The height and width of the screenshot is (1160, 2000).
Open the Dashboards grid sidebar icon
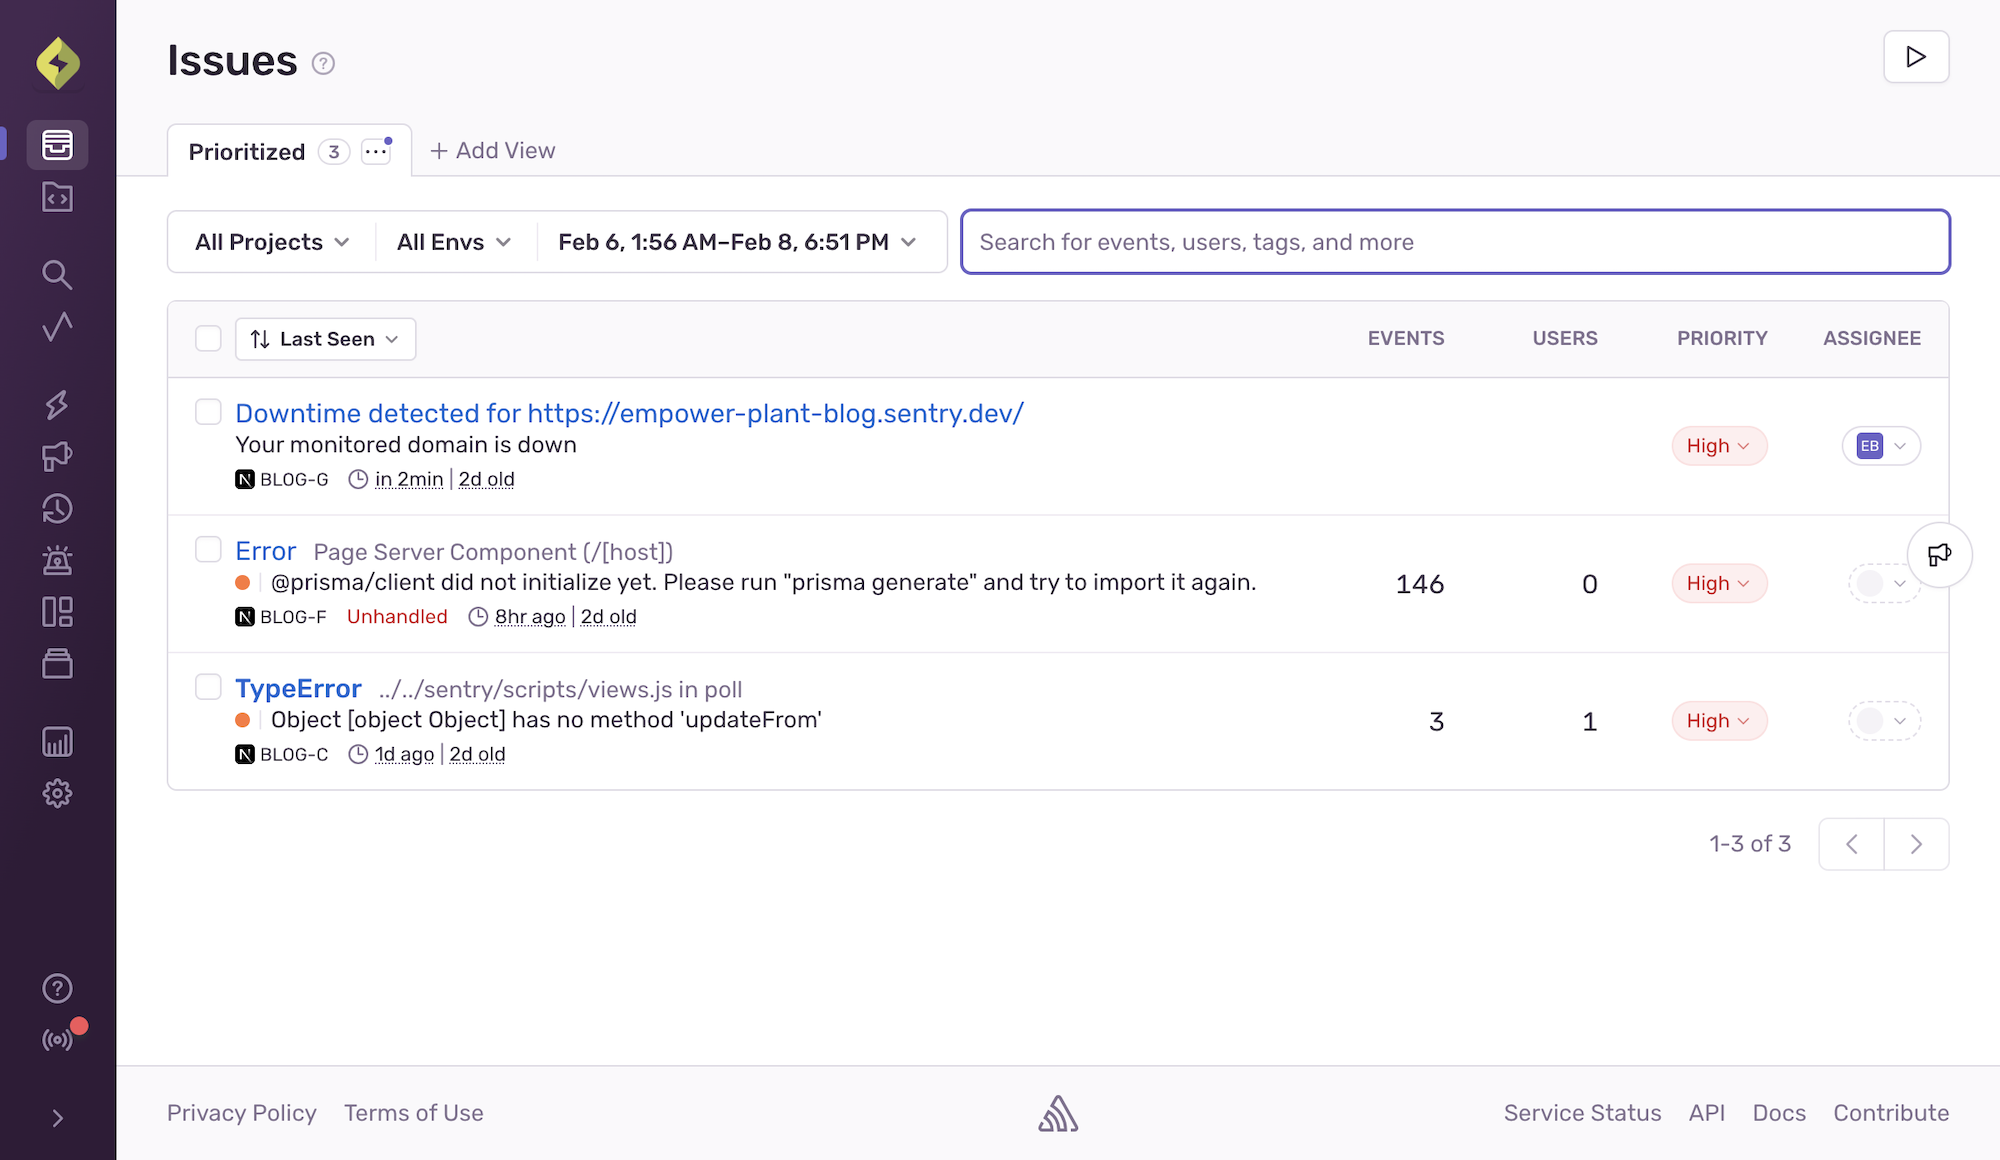pos(57,612)
